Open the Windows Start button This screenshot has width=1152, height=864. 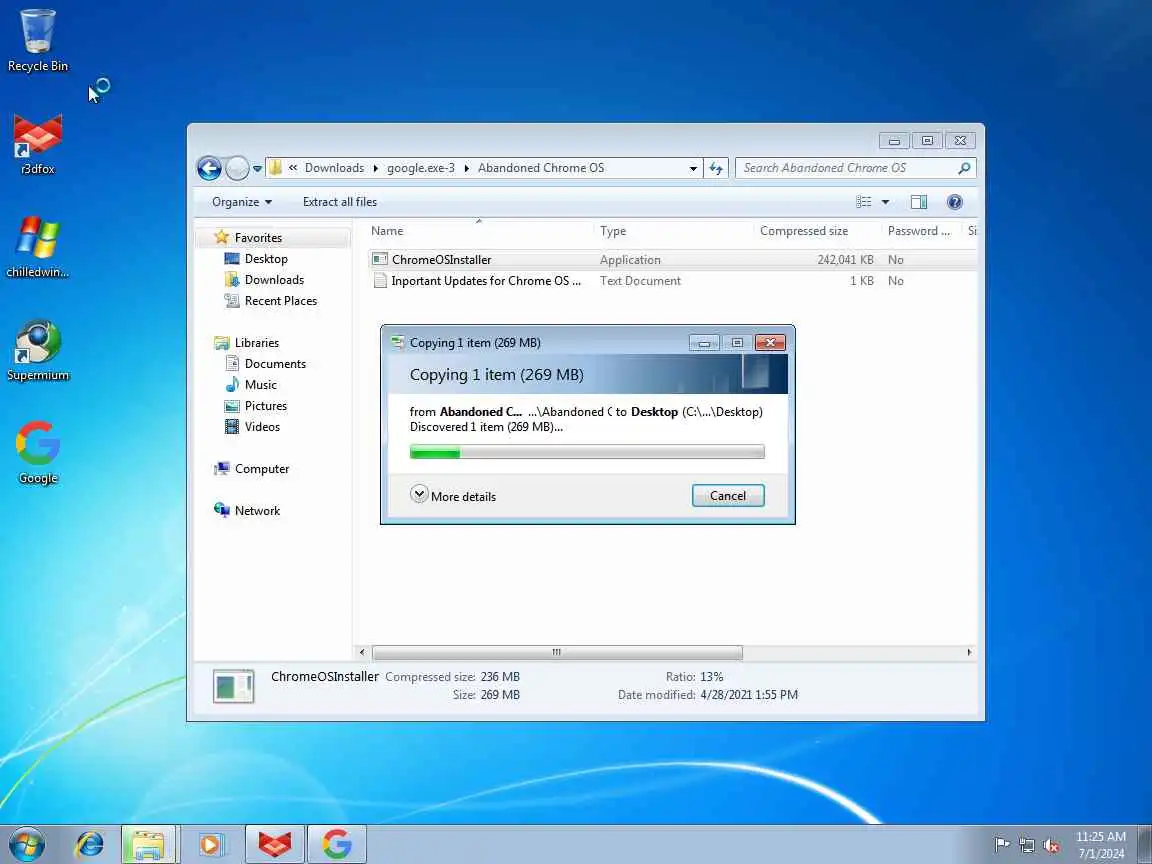[27, 844]
